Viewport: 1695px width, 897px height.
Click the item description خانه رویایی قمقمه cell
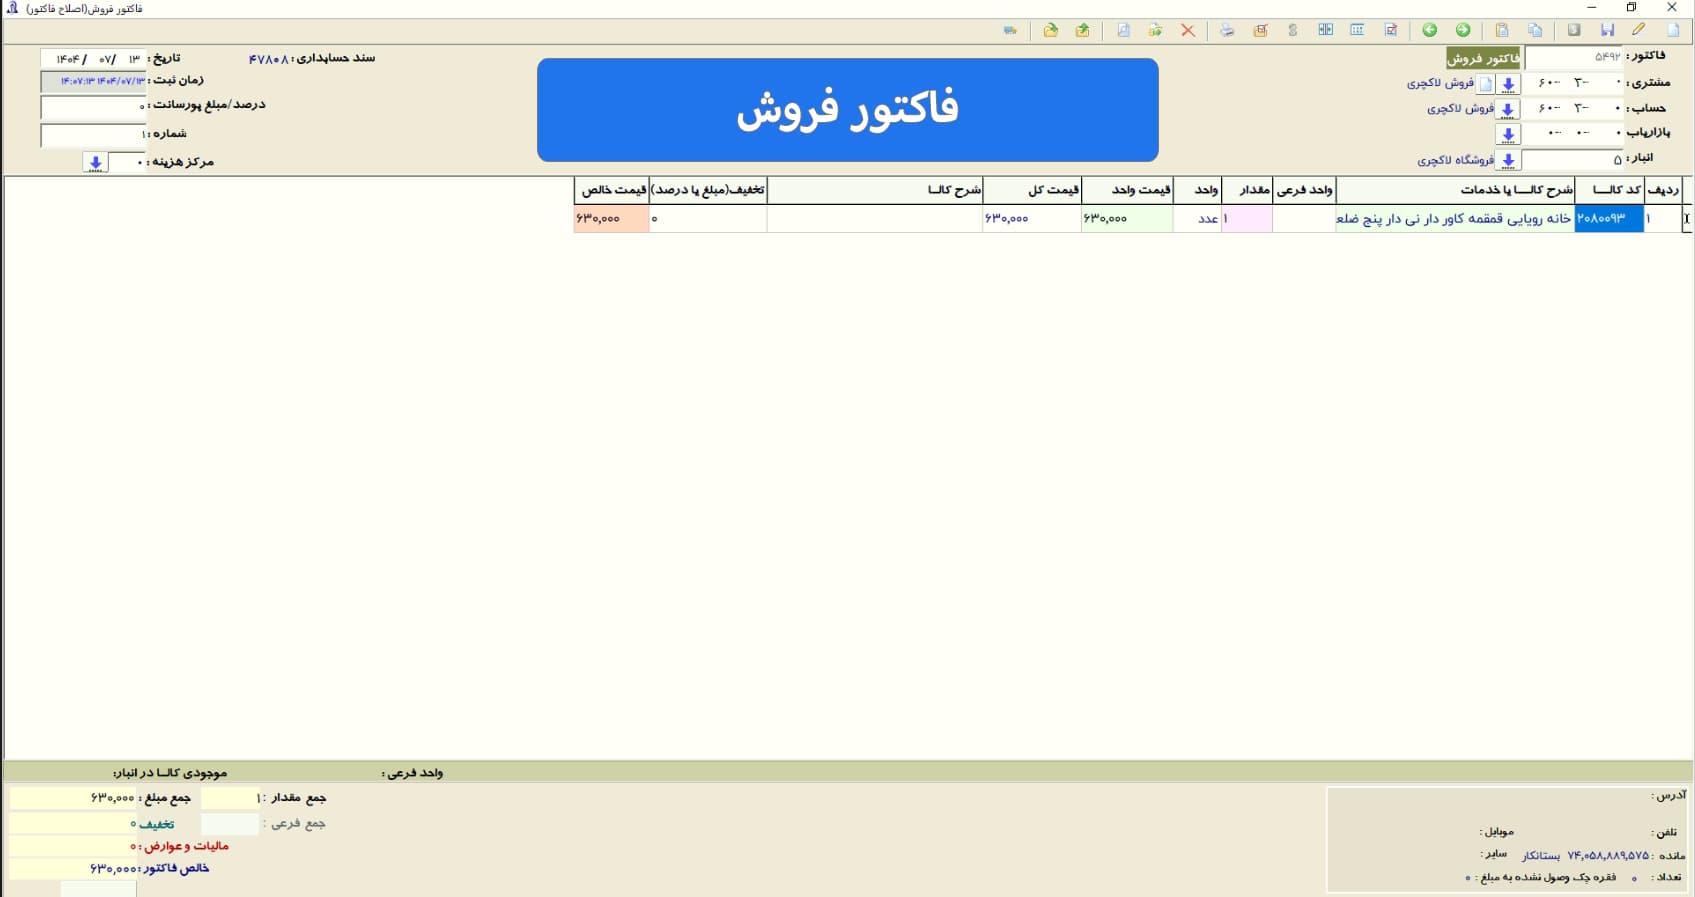1455,218
